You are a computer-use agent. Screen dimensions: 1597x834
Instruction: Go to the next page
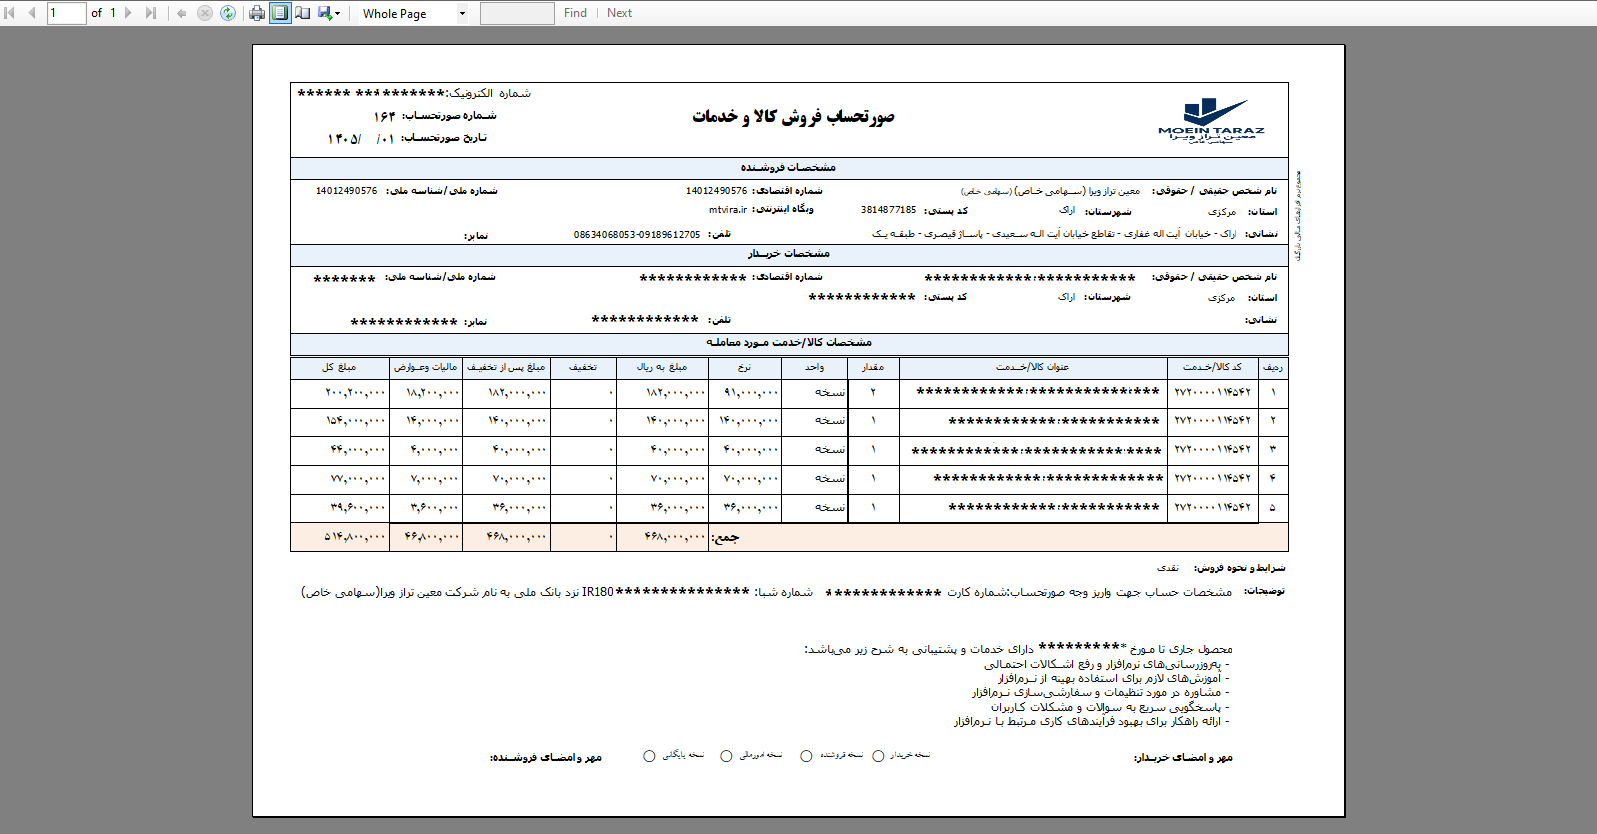pyautogui.click(x=128, y=13)
